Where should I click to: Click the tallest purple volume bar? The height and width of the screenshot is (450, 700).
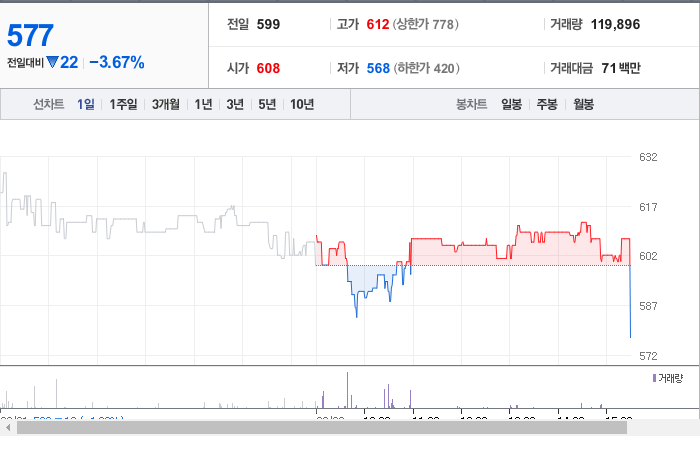pos(347,390)
